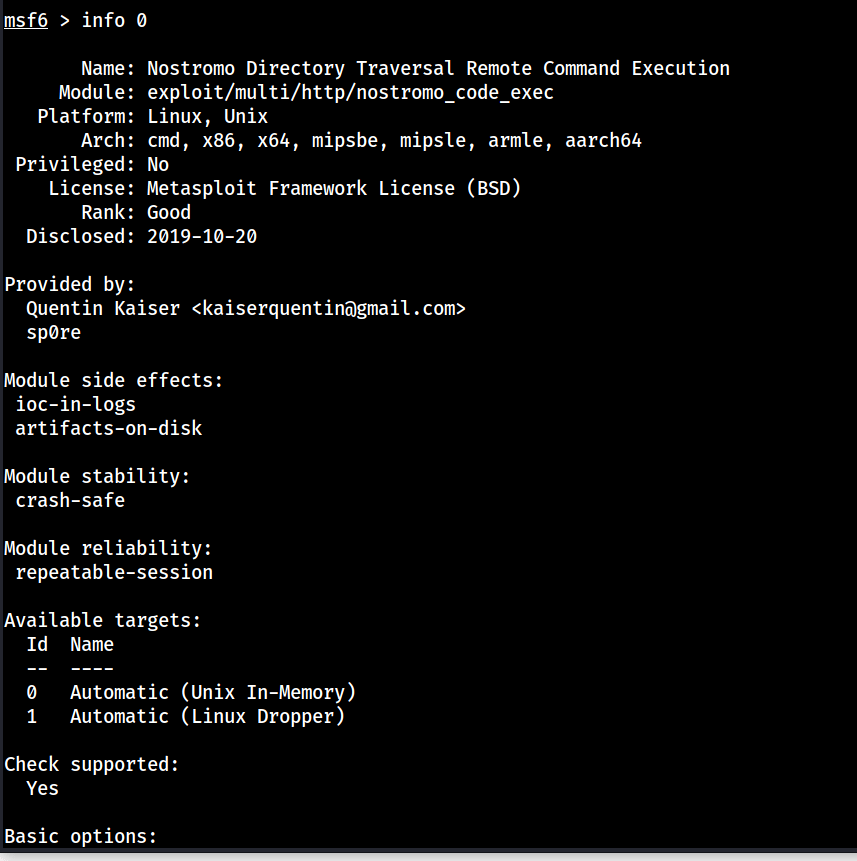
Task: Click the 'Yes' under Check supported
Action: pos(43,789)
